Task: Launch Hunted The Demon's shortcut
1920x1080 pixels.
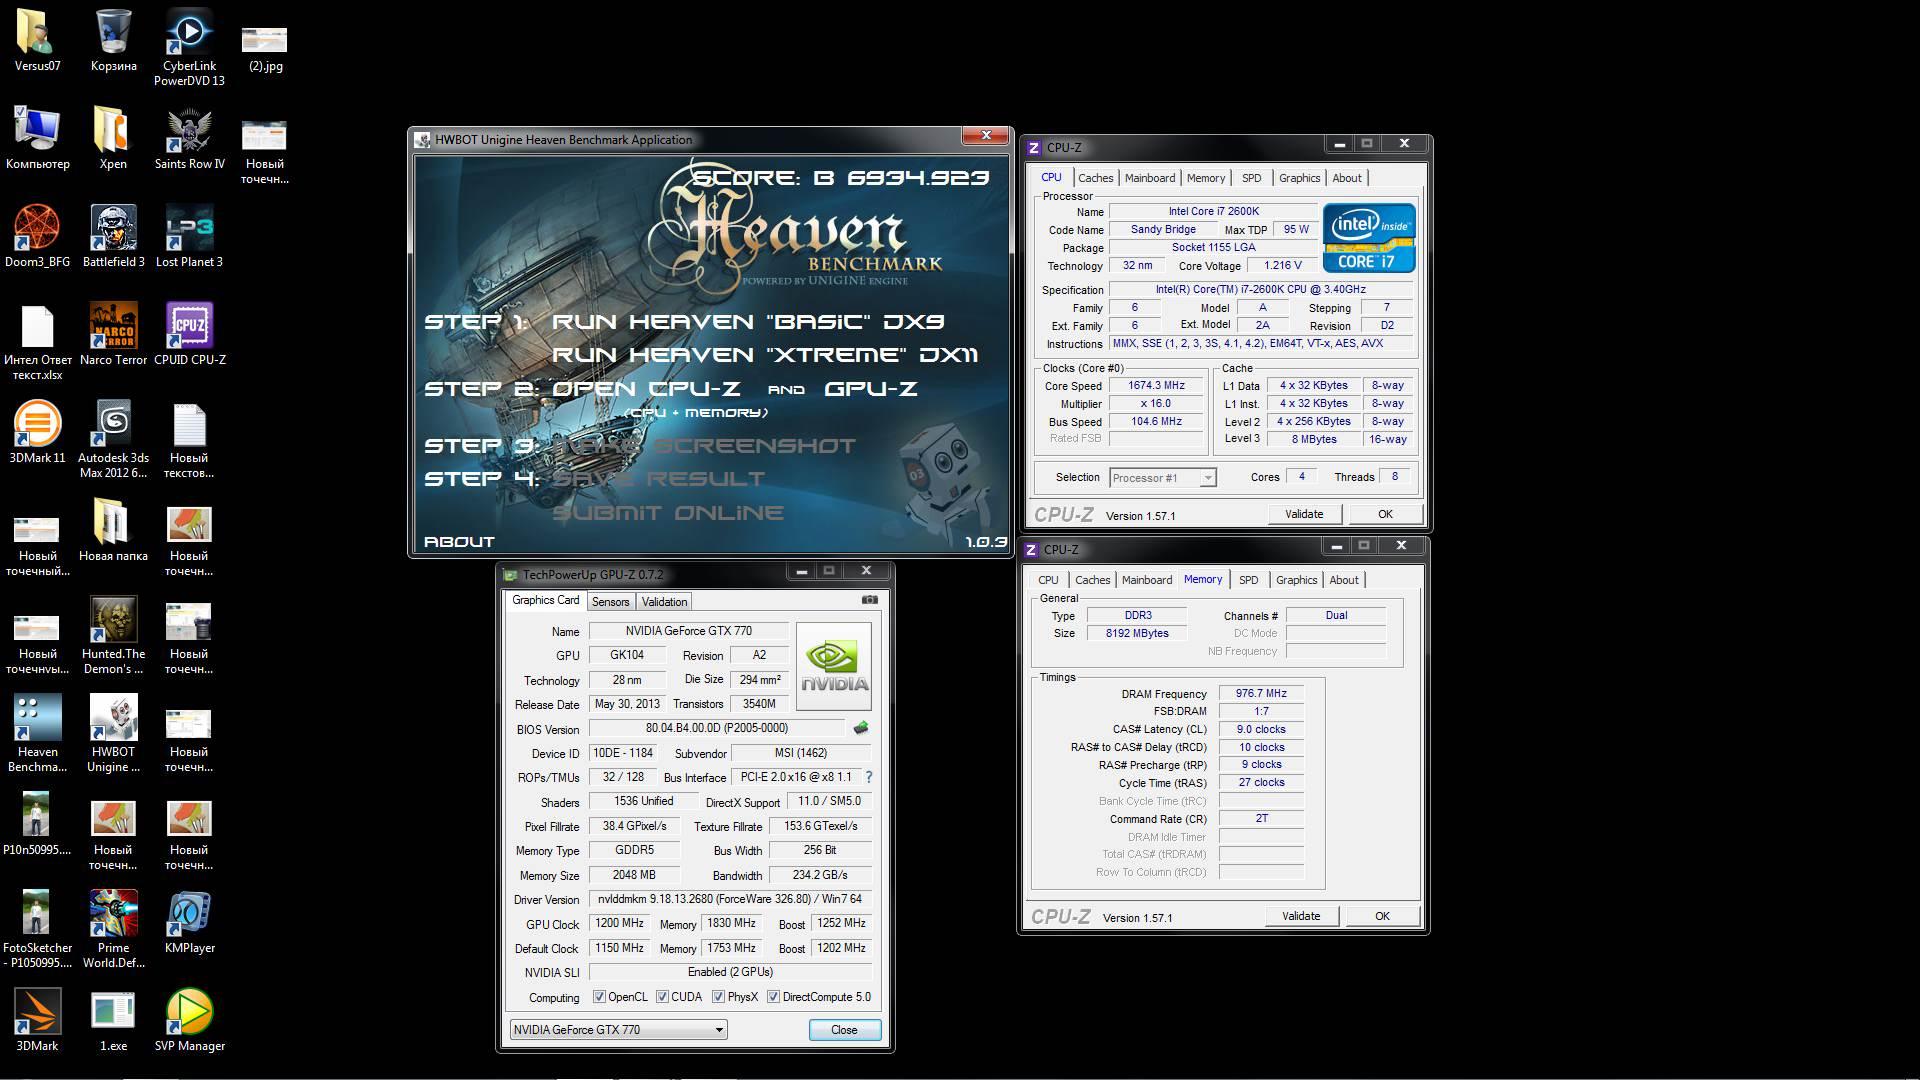Action: tap(113, 636)
